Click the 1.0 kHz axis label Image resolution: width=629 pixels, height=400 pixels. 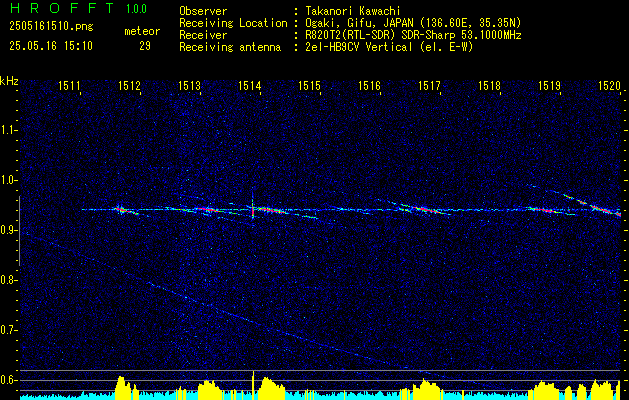[x=8, y=180]
